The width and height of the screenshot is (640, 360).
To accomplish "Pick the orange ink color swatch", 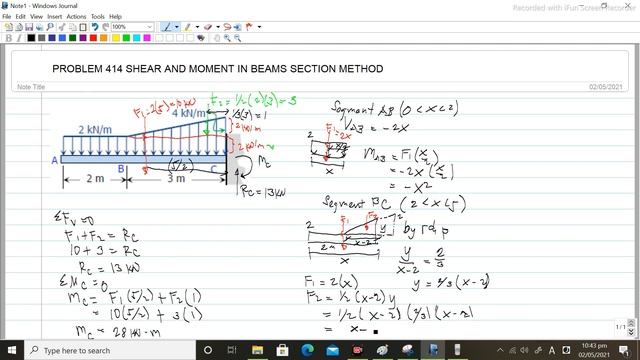I will point(104,38).
